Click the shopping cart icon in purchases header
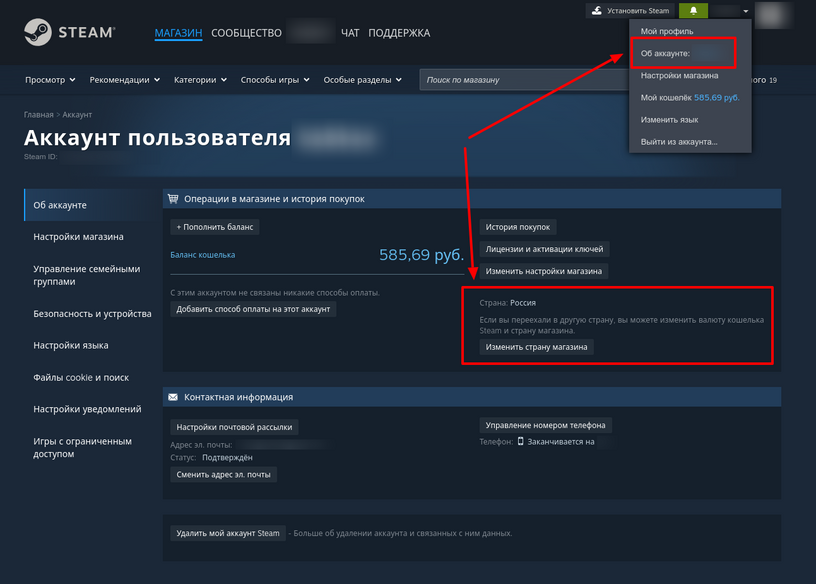The width and height of the screenshot is (816, 584). pos(173,199)
